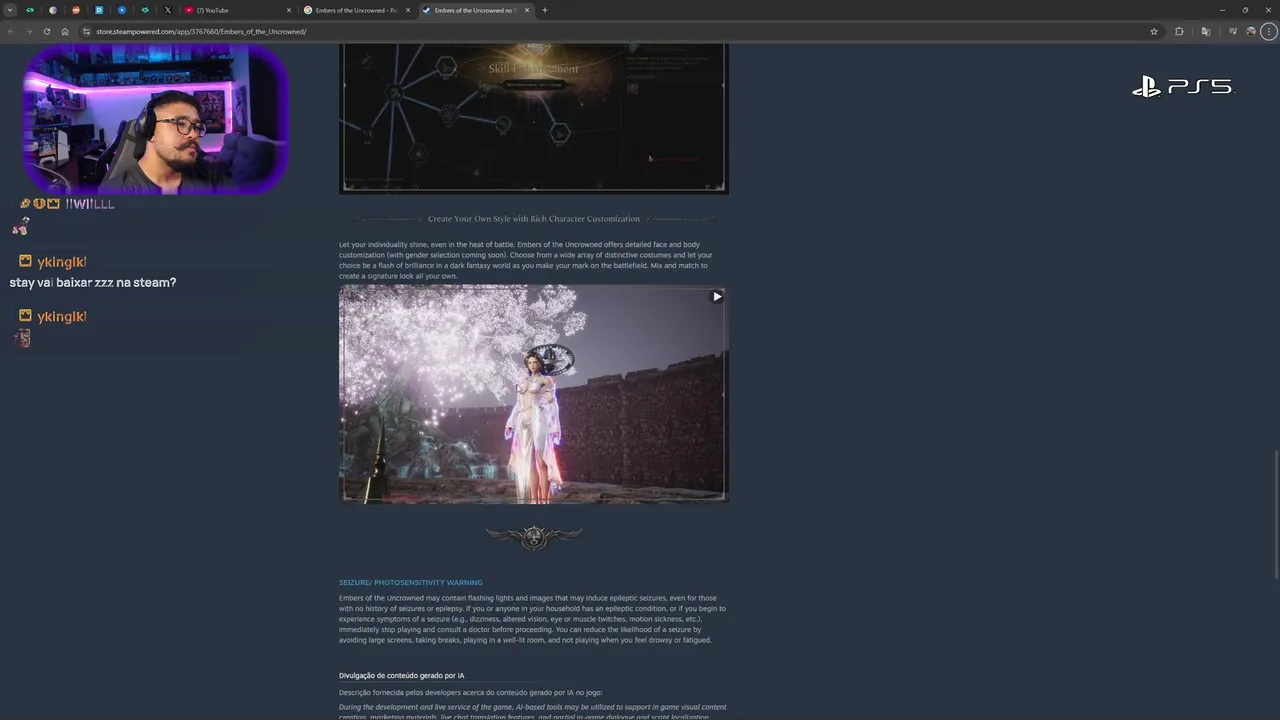The height and width of the screenshot is (720, 1280).
Task: Play the character customization video
Action: click(x=717, y=297)
